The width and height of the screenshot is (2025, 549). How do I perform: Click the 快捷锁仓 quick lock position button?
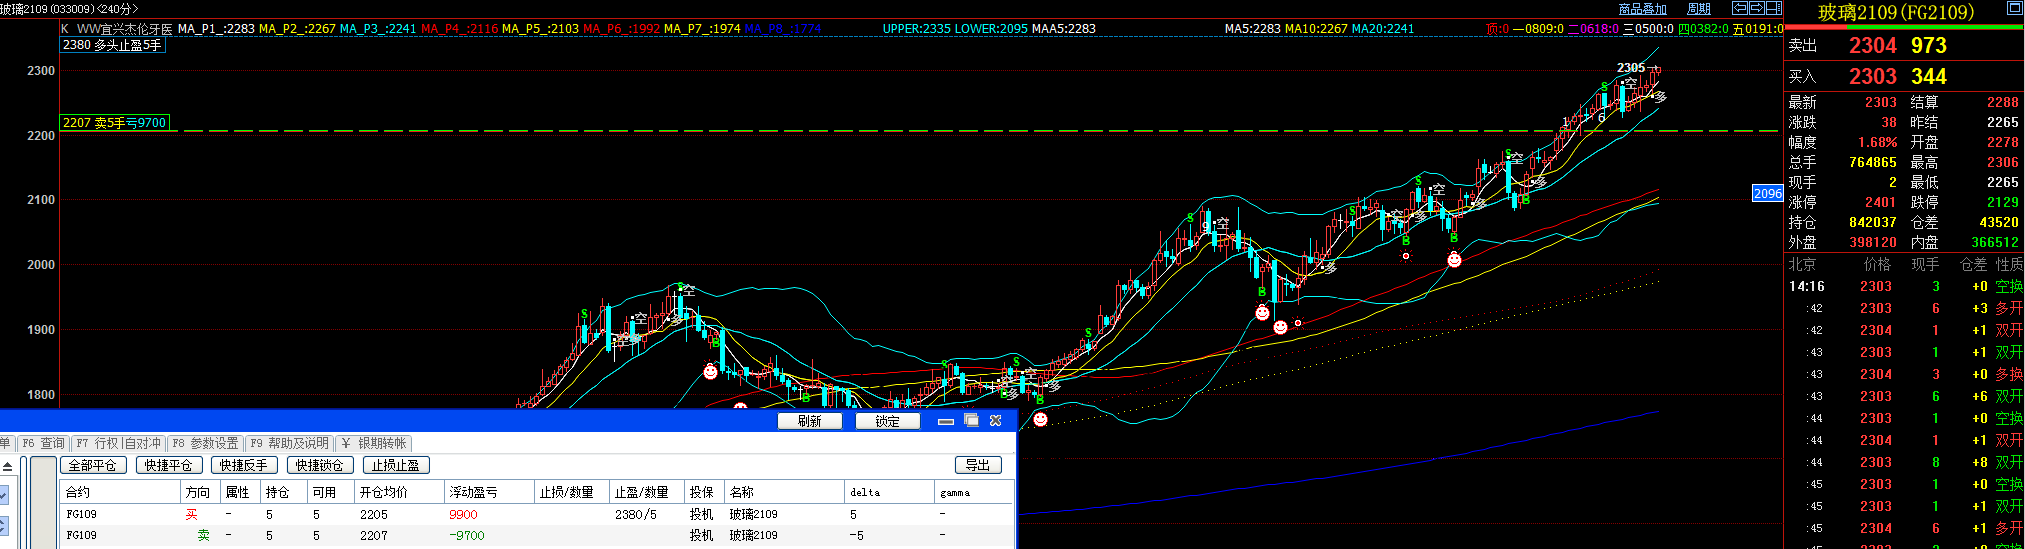[320, 465]
